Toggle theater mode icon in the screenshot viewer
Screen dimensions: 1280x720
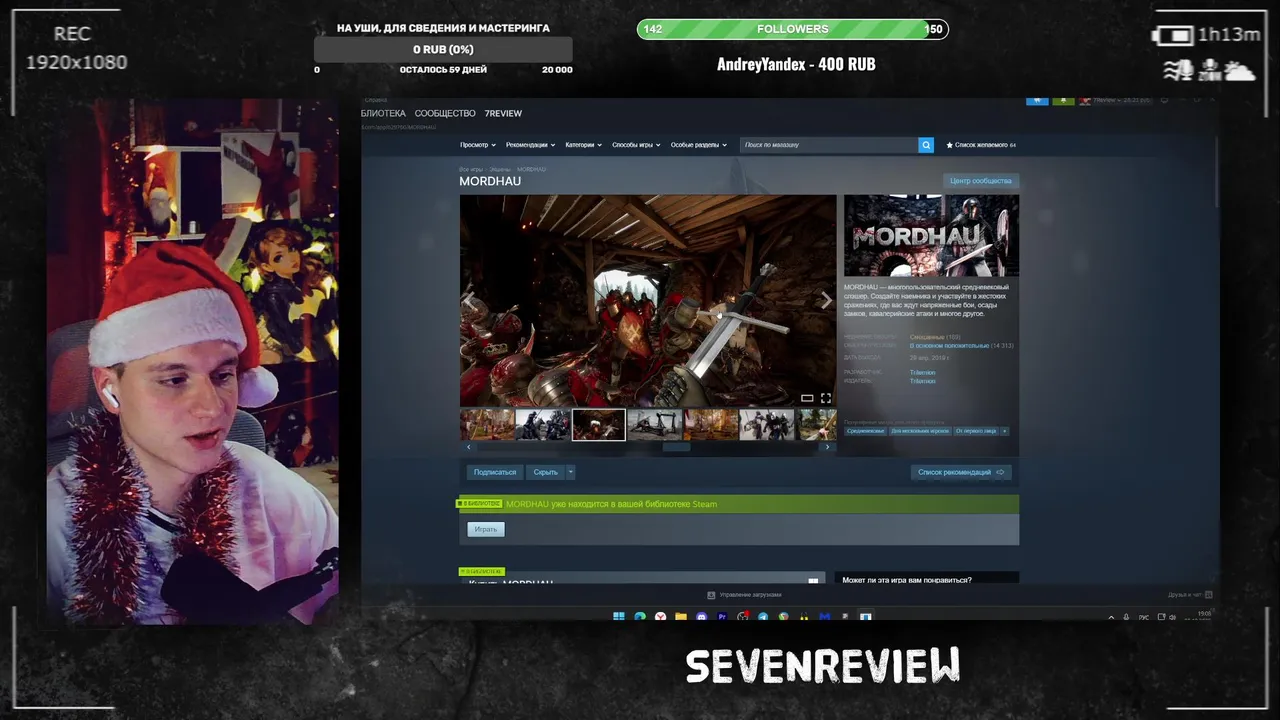pos(807,398)
